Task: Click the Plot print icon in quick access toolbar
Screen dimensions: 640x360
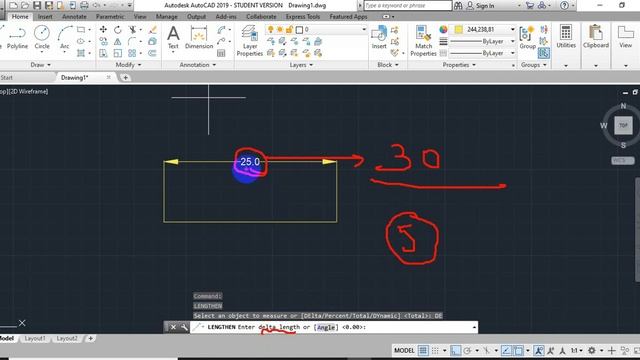Action: [84, 5]
